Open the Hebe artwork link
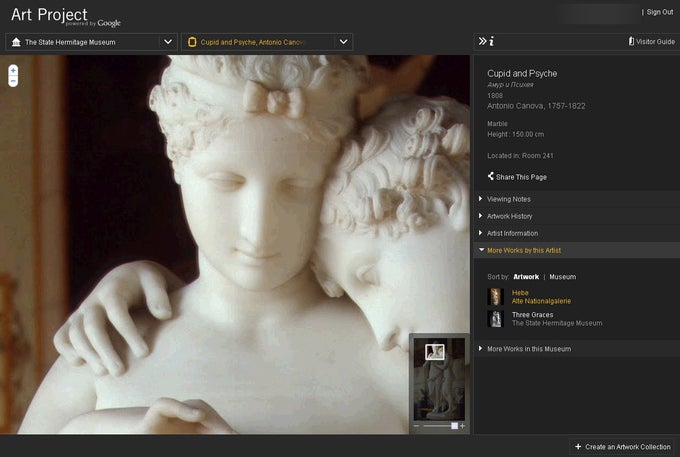The width and height of the screenshot is (680, 457). [520, 293]
